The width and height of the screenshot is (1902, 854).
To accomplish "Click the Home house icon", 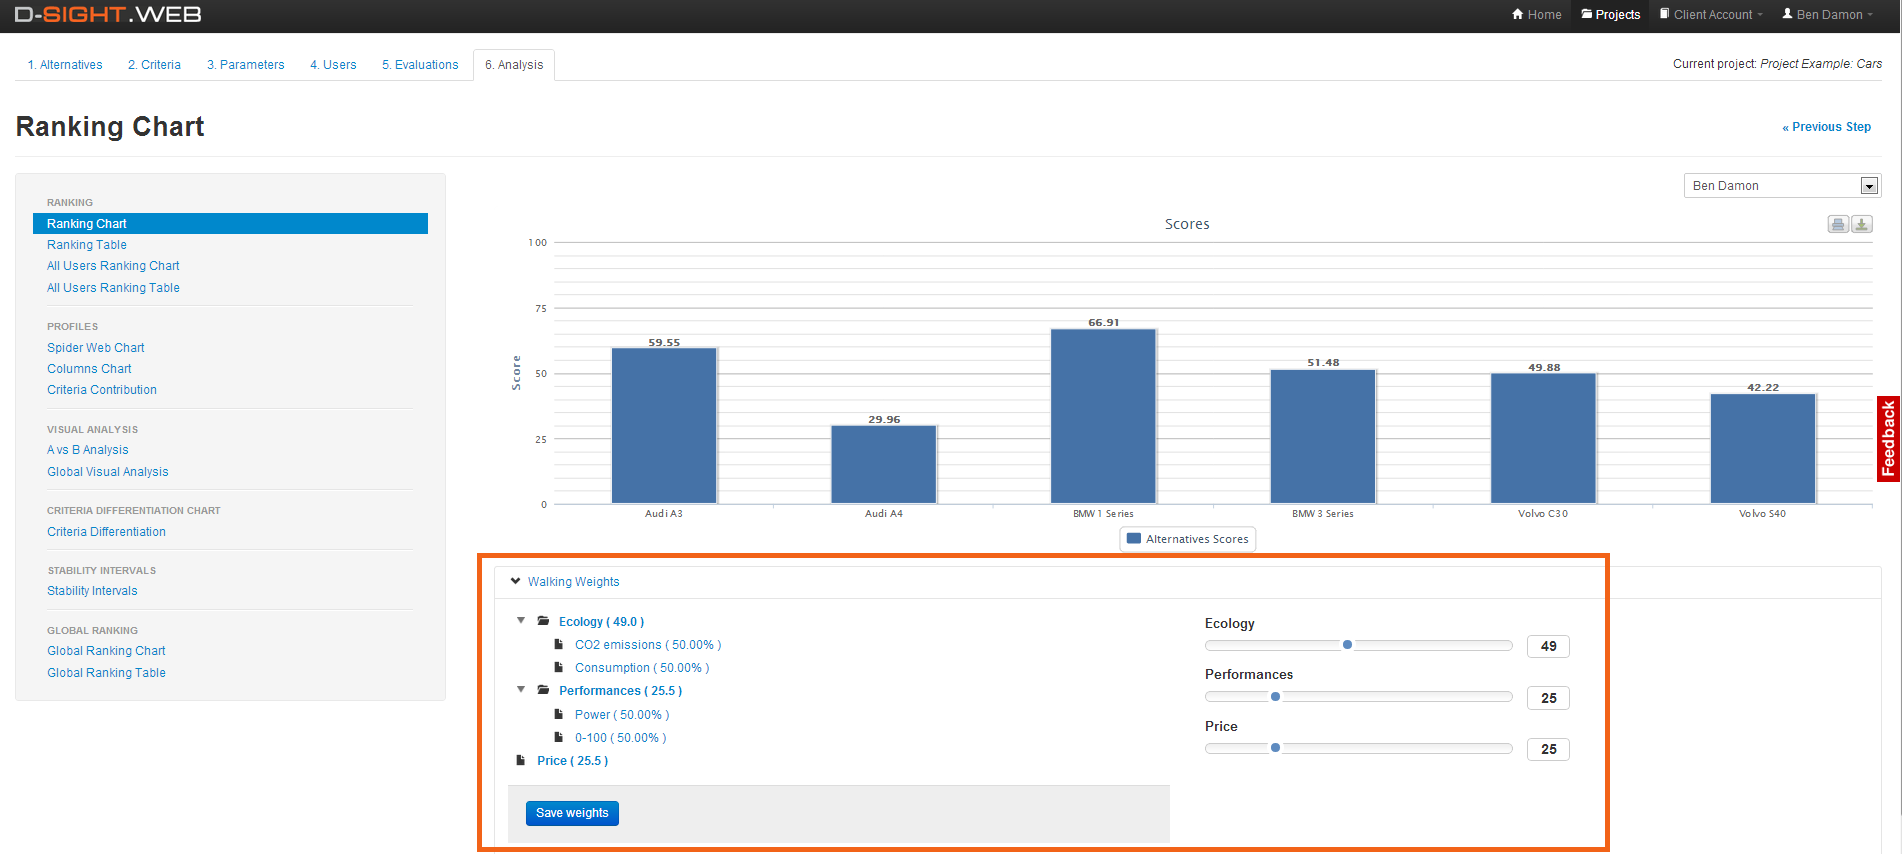I will pos(1518,14).
